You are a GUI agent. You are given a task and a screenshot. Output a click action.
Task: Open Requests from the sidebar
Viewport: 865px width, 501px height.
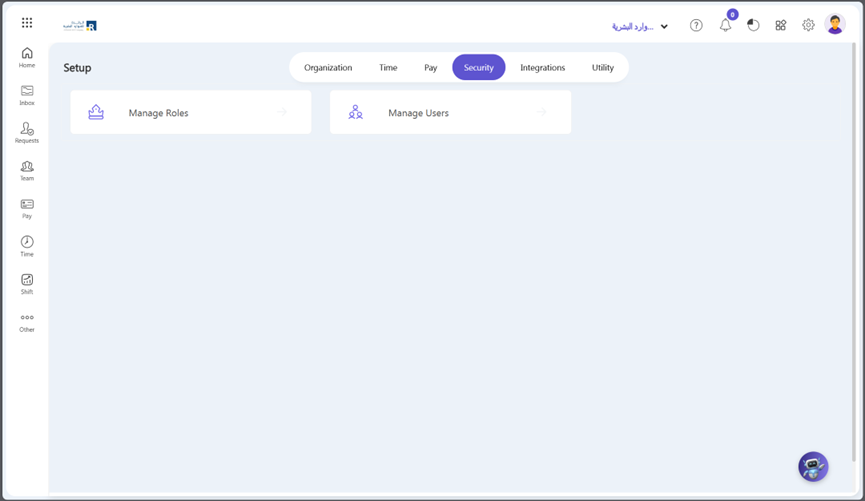(27, 133)
